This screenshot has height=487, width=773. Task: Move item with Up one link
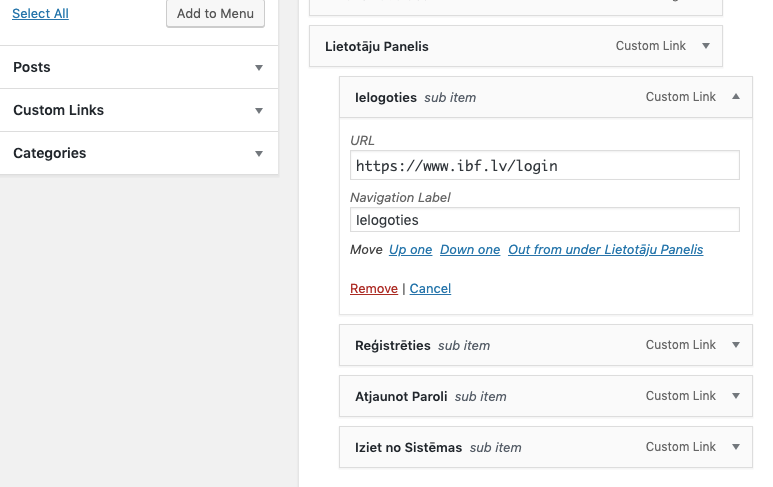pyautogui.click(x=410, y=250)
